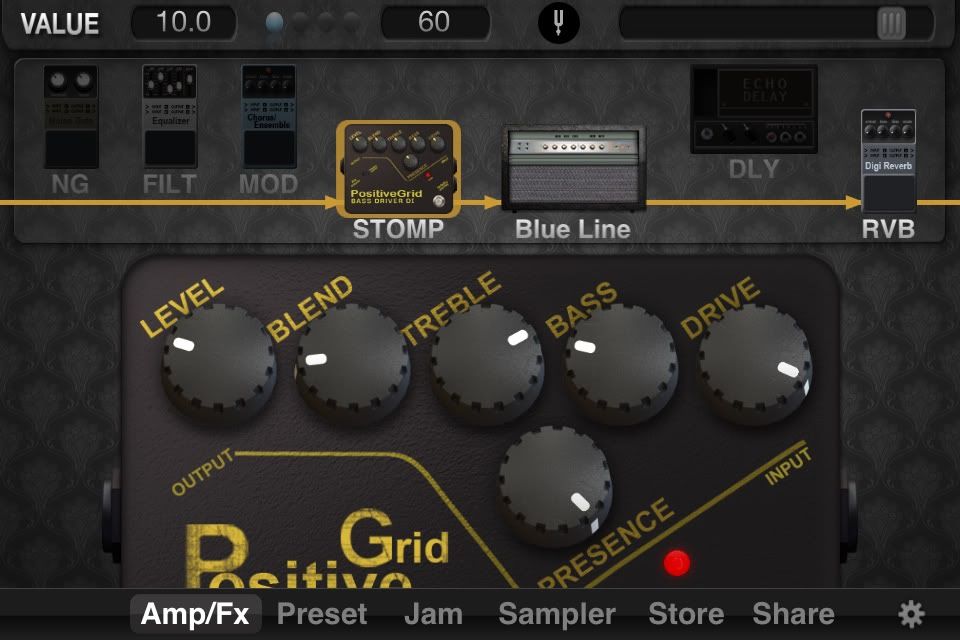Click the BASS knob
The image size is (960, 640).
pyautogui.click(x=621, y=365)
